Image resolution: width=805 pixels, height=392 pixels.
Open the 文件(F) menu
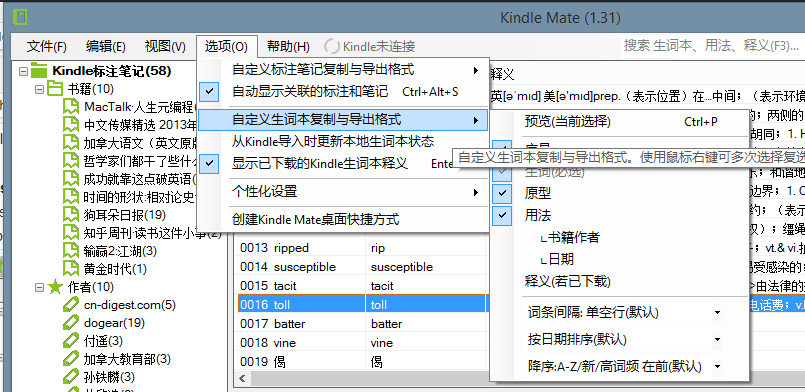tap(47, 47)
